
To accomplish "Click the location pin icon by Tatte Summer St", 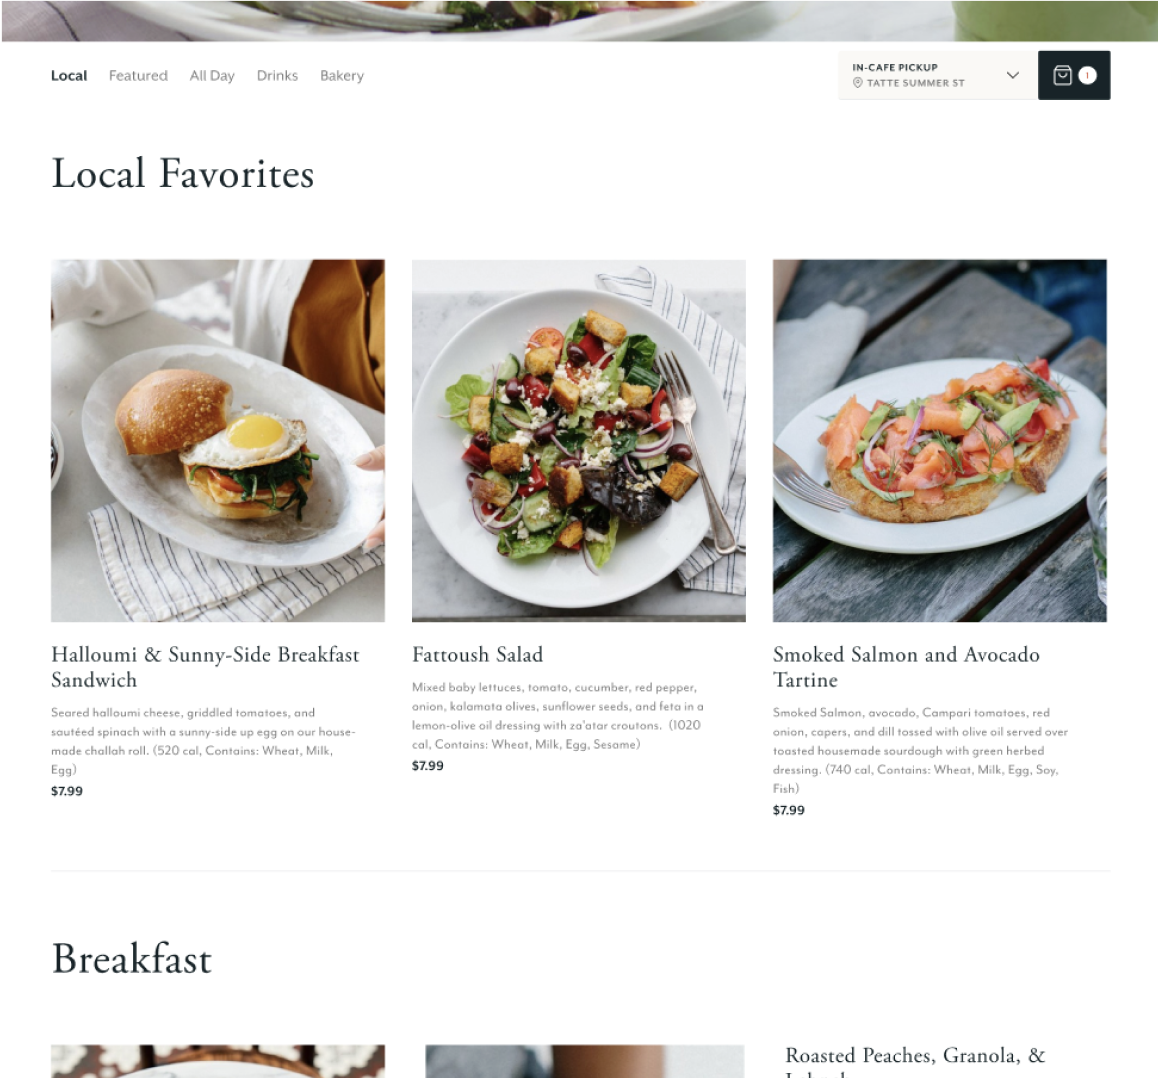I will 857,83.
